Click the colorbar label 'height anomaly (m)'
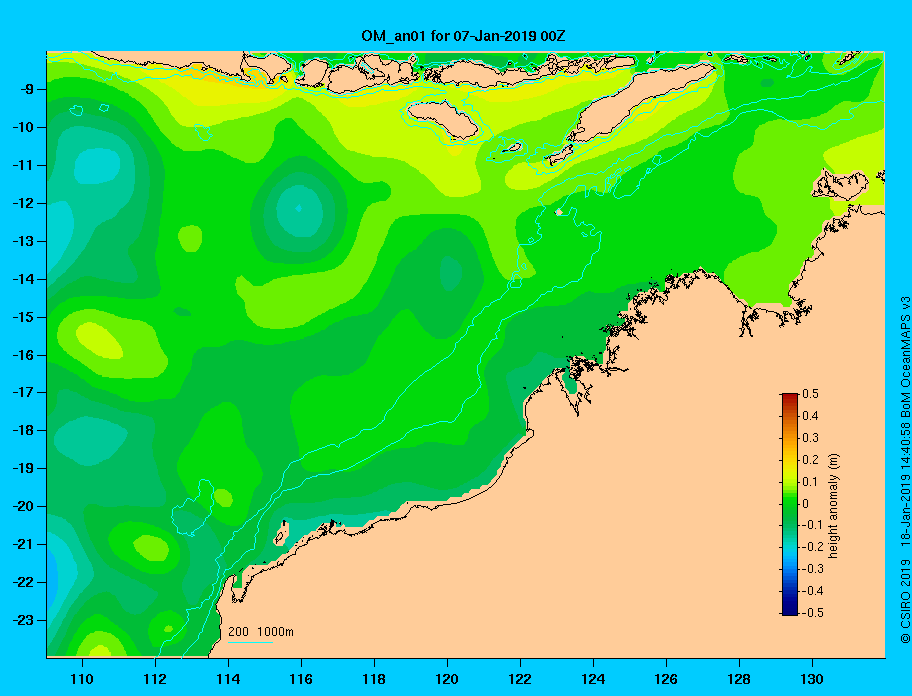 (x=833, y=505)
